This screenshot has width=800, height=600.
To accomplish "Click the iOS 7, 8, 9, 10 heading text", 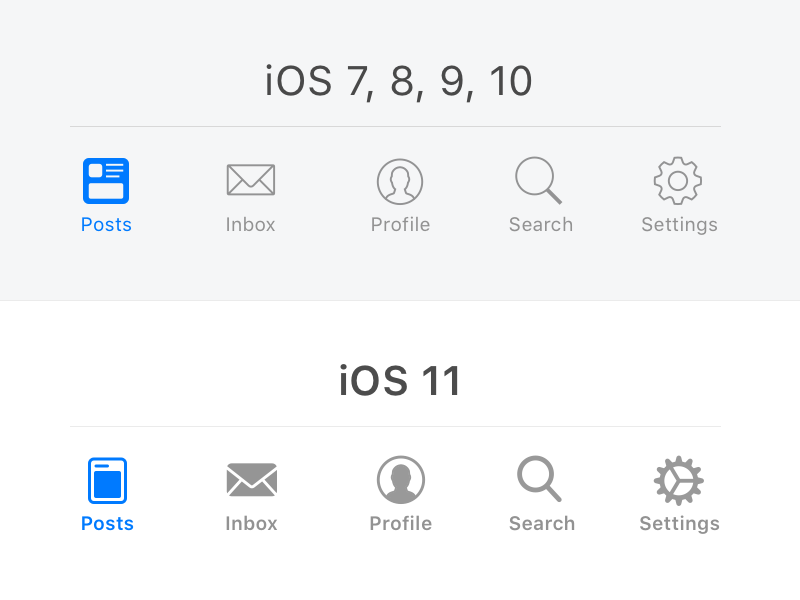I will [x=397, y=81].
